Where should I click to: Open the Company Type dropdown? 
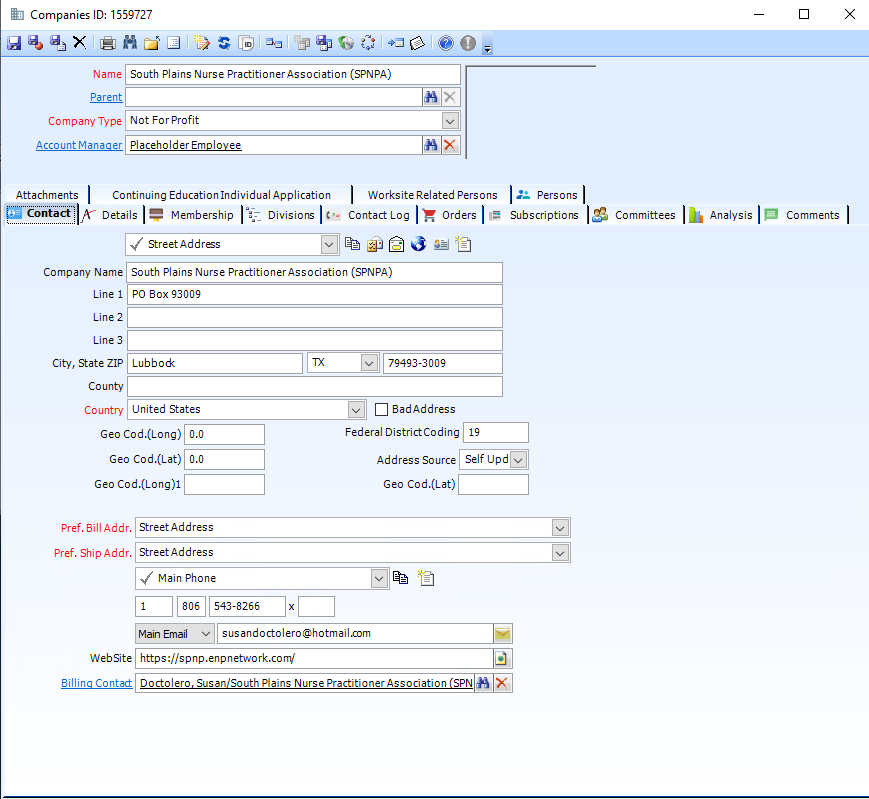click(450, 120)
